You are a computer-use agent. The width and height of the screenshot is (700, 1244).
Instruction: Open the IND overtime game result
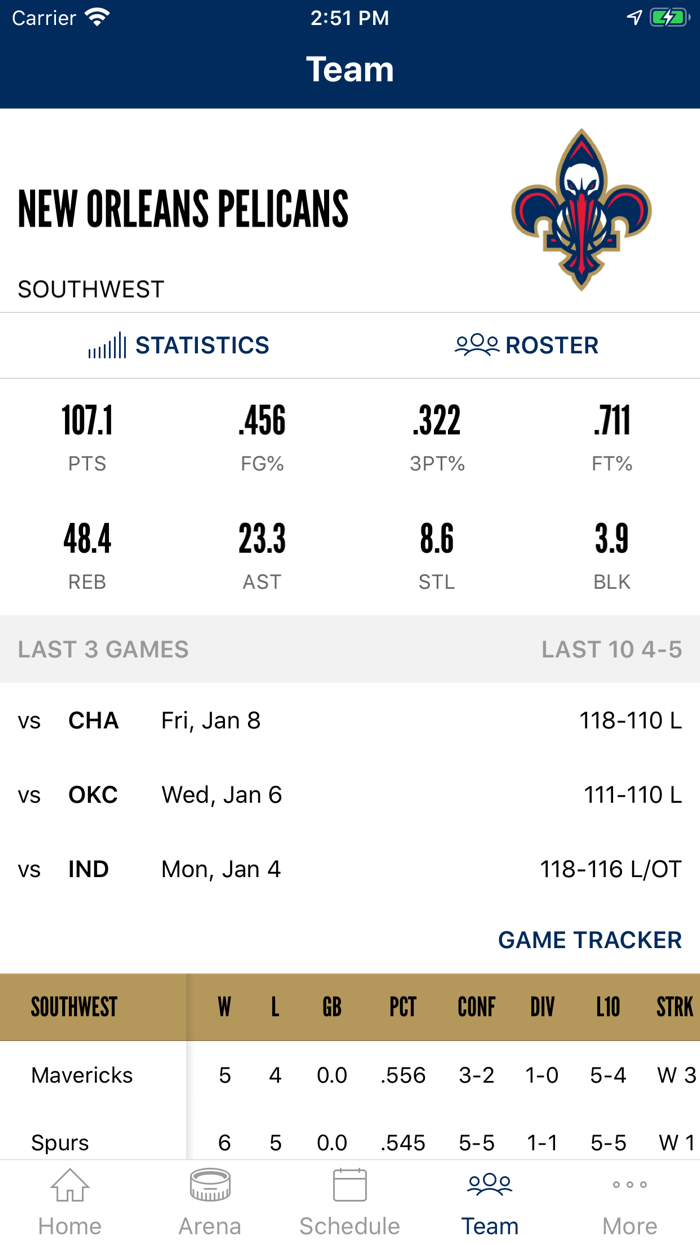350,868
